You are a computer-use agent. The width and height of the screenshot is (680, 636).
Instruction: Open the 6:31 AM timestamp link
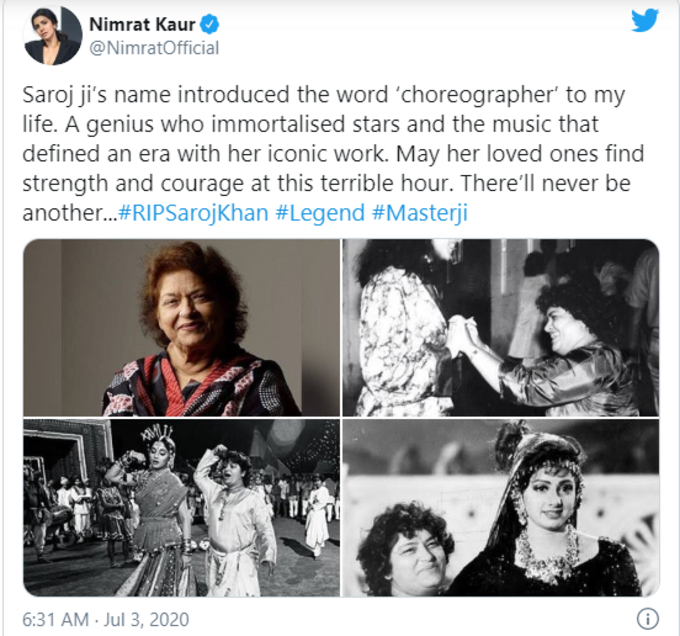tap(56, 619)
